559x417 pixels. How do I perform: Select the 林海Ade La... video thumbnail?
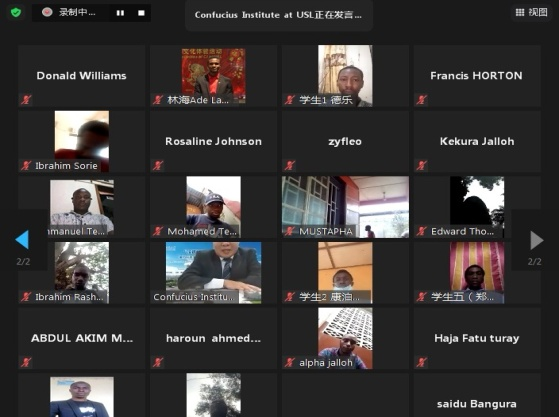tap(213, 76)
